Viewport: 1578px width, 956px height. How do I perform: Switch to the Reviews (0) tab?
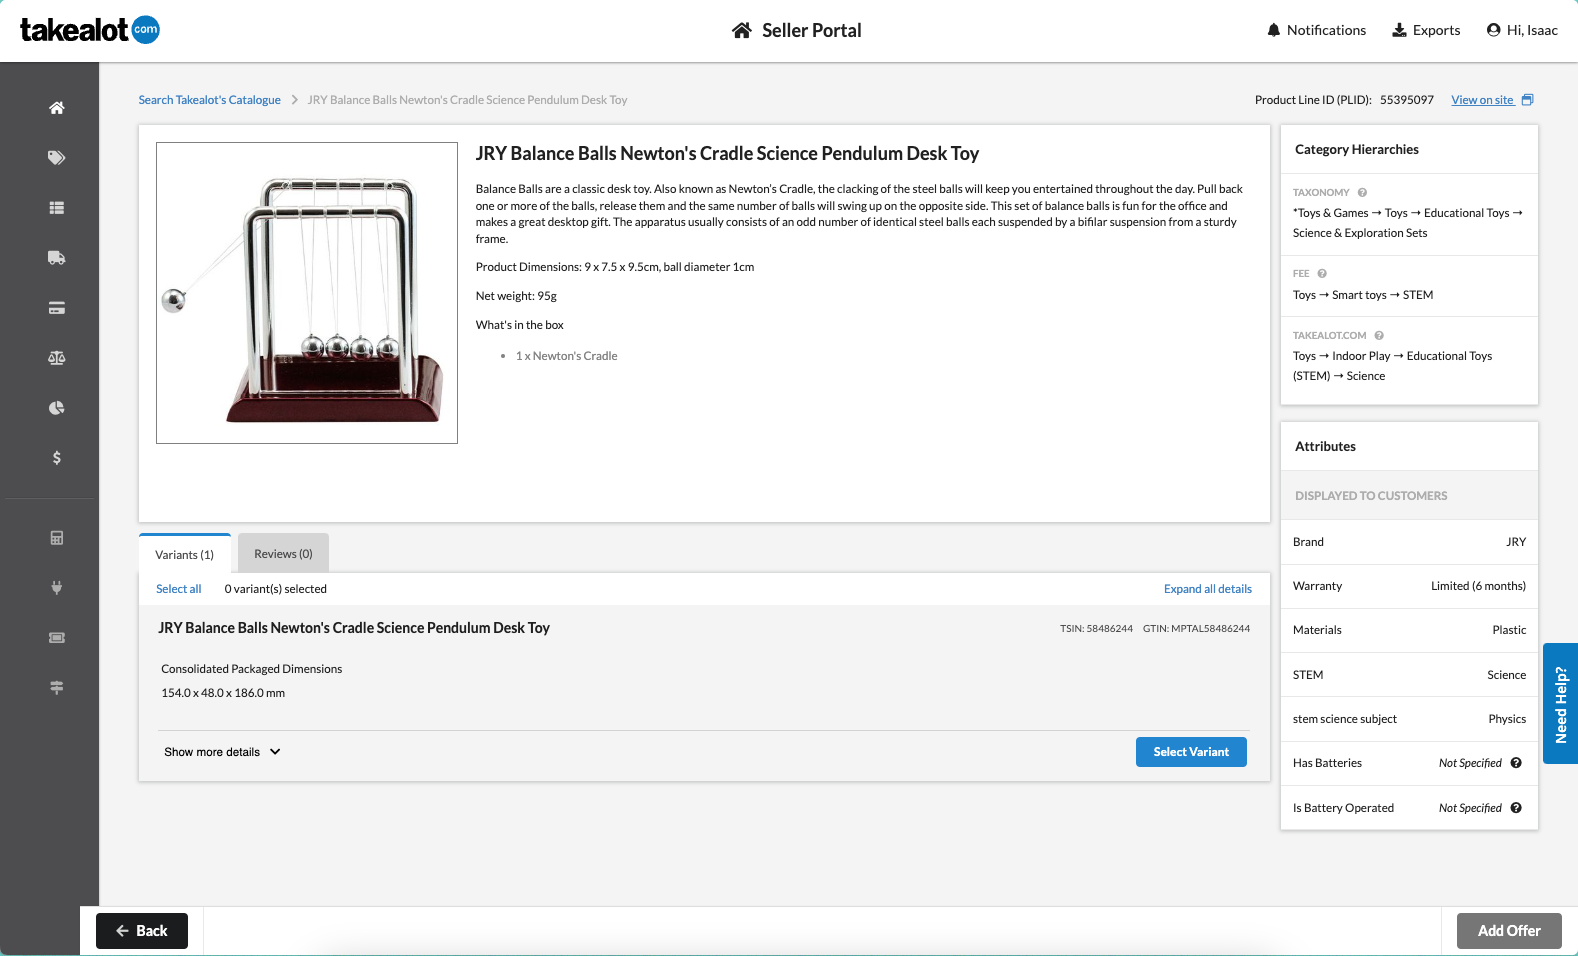283,554
